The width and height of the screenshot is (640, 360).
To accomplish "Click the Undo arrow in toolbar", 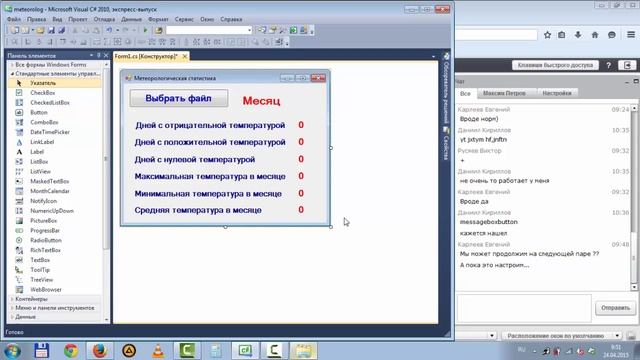I will 109,30.
